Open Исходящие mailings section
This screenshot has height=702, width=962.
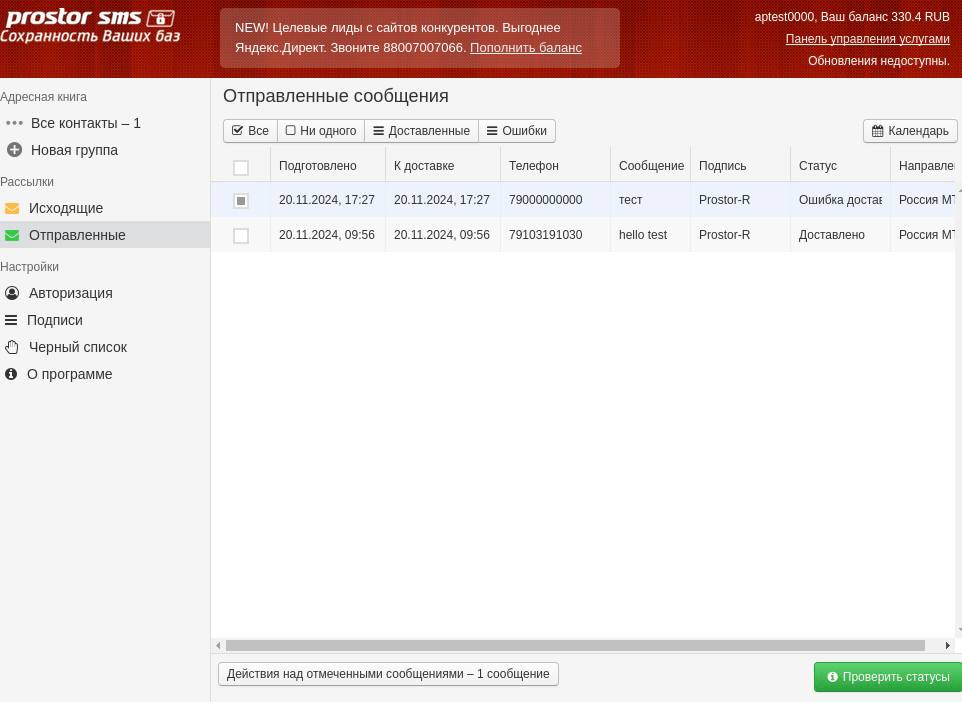(66, 208)
